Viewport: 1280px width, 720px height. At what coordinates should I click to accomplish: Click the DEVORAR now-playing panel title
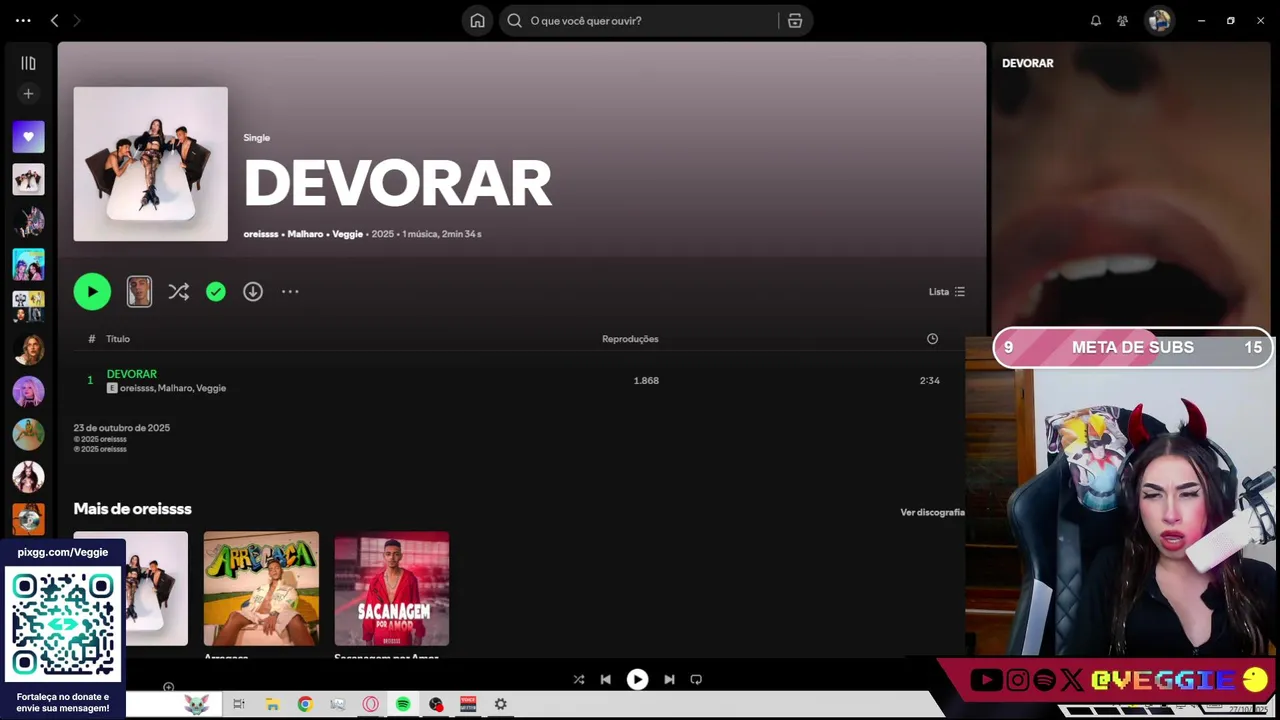coord(1028,63)
